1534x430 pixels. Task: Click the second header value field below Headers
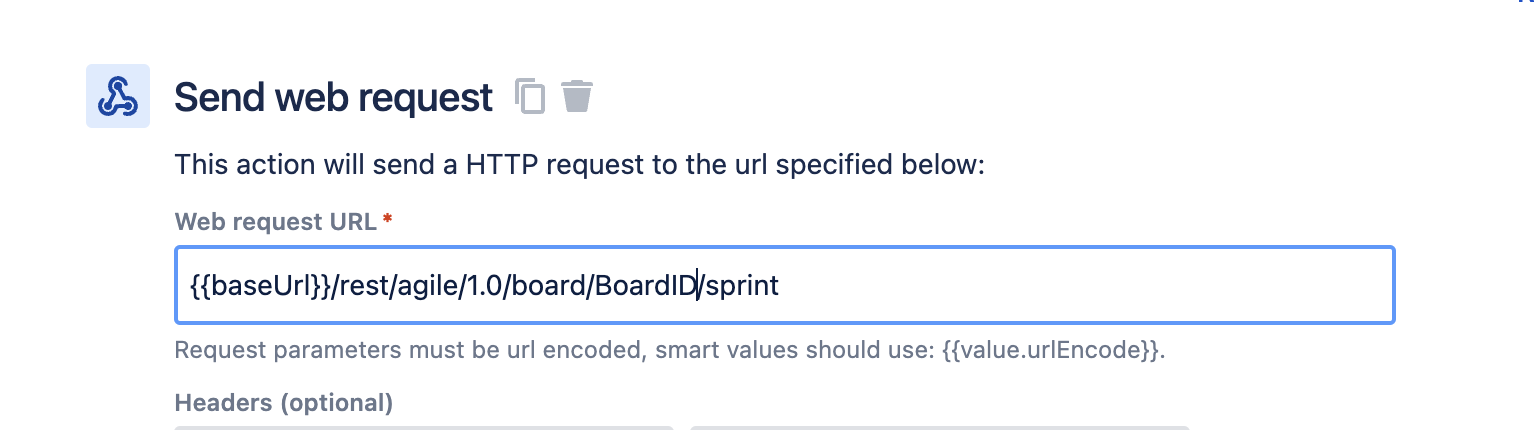coord(940,427)
